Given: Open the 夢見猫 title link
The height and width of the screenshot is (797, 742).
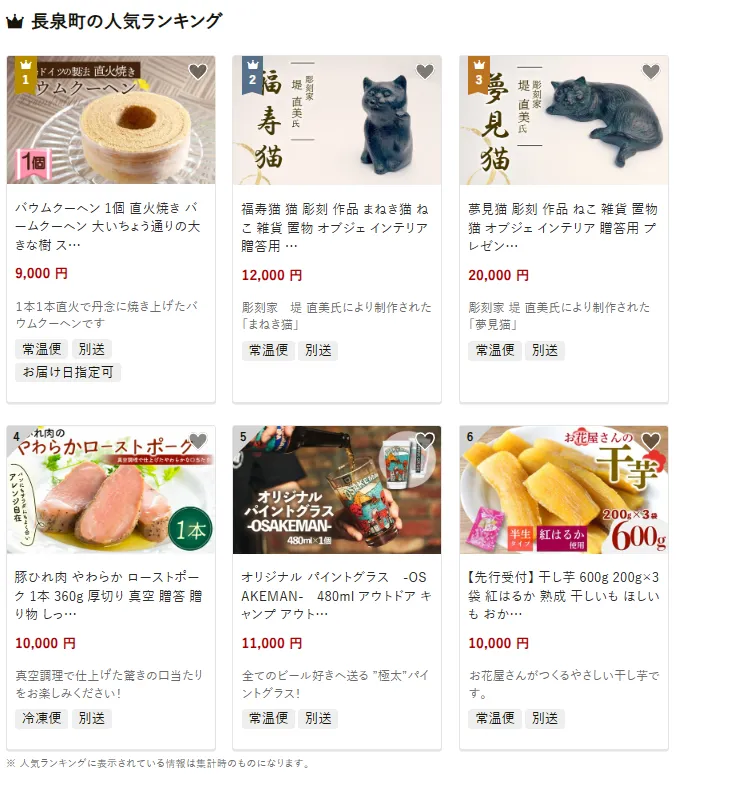Looking at the screenshot, I should pyautogui.click(x=563, y=227).
